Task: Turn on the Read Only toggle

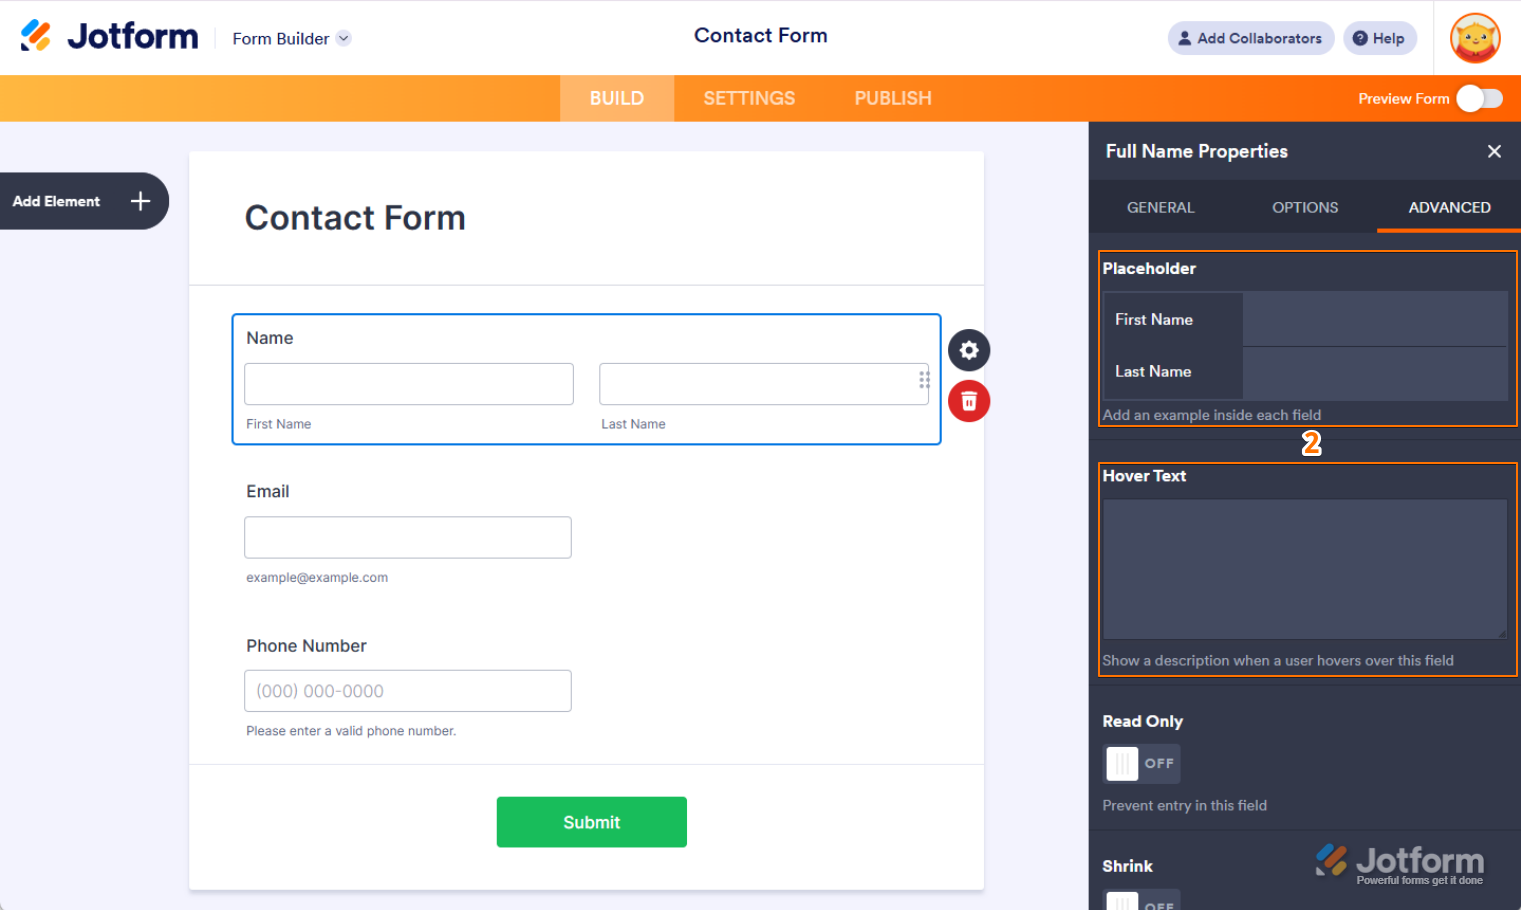Action: 1141,764
